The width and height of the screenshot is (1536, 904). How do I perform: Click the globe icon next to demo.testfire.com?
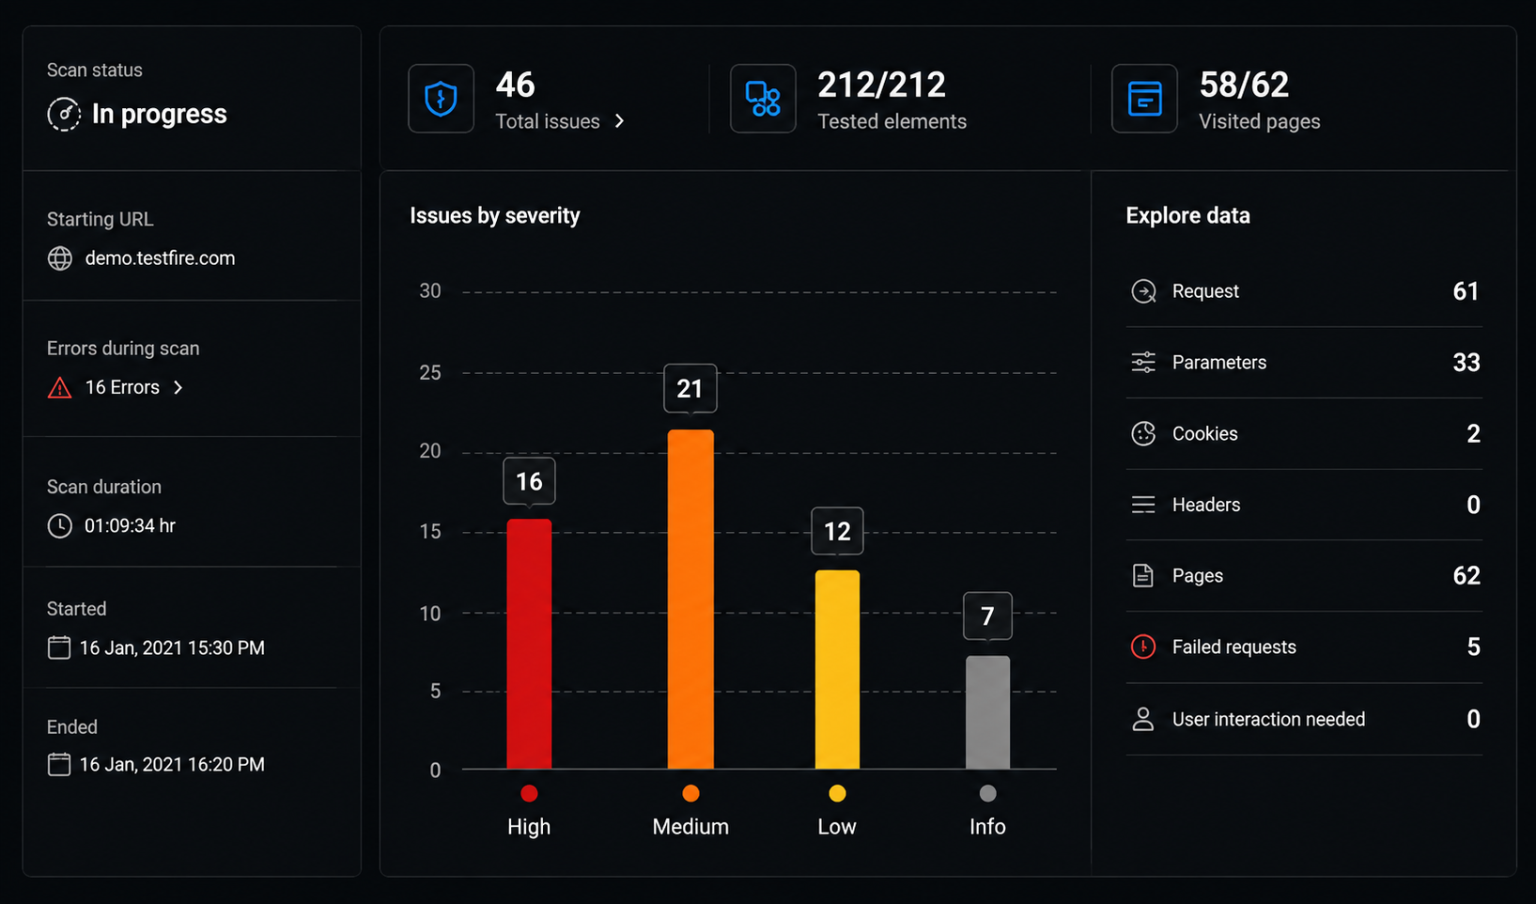pos(60,258)
